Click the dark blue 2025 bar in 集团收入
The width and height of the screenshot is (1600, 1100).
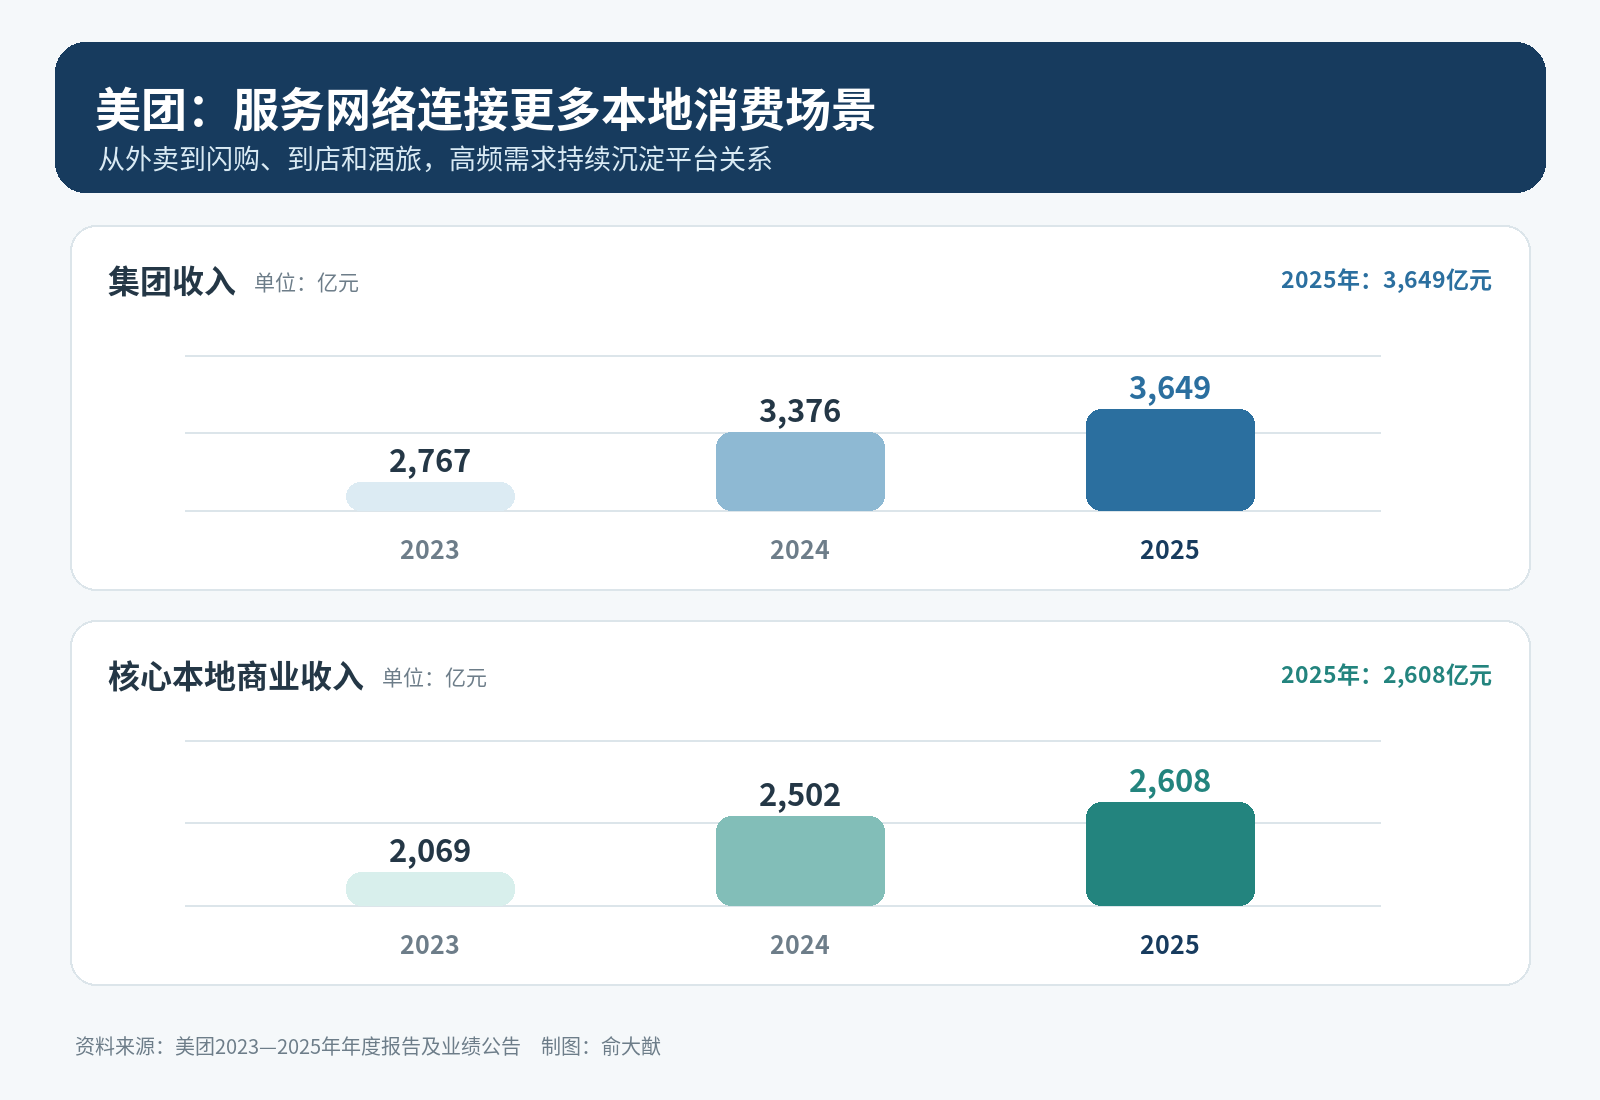(x=1170, y=460)
